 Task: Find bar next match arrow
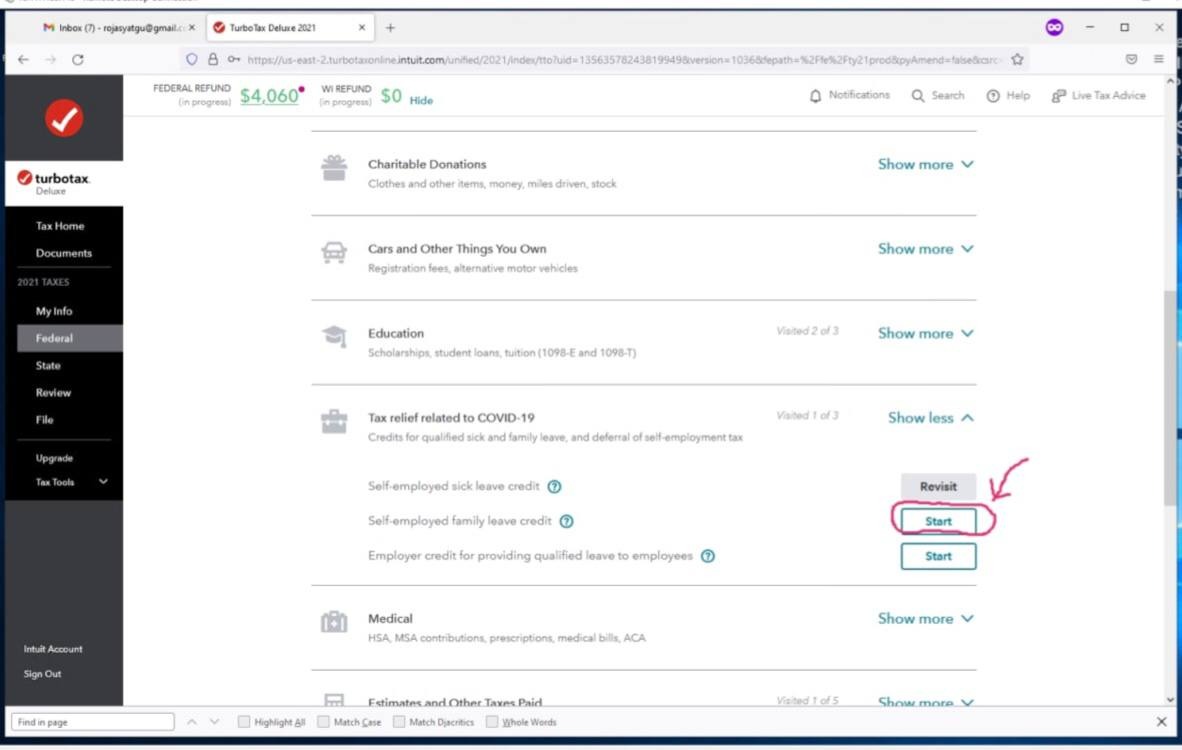(215, 722)
